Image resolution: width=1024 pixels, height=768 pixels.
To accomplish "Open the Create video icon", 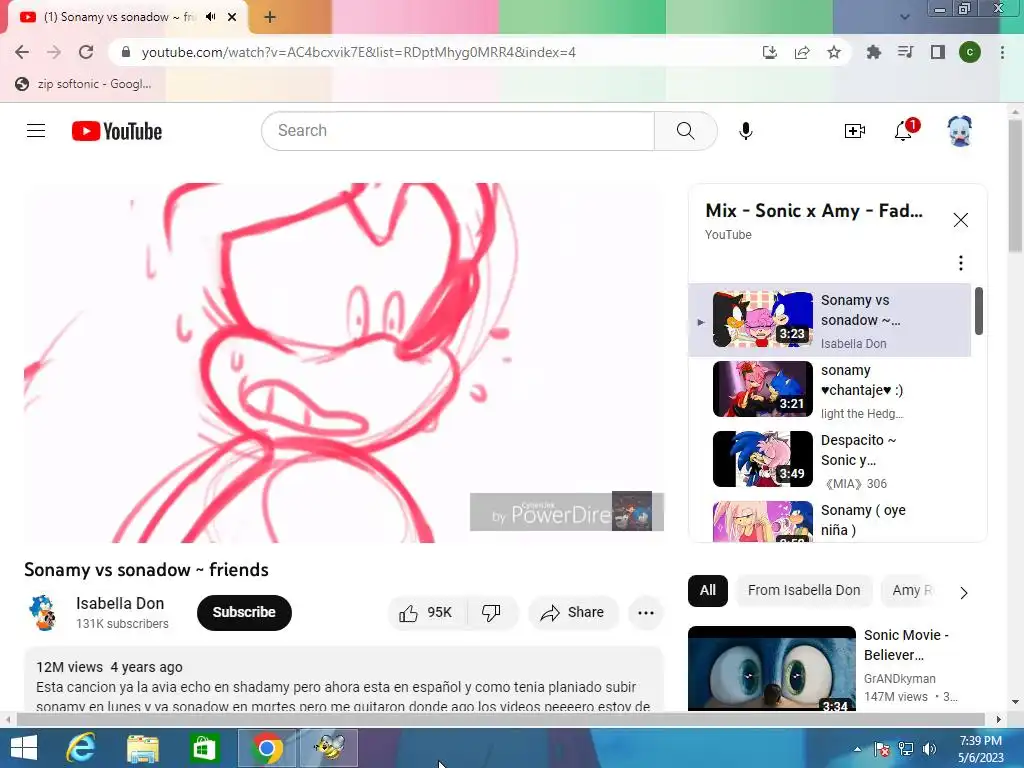I will 854,131.
